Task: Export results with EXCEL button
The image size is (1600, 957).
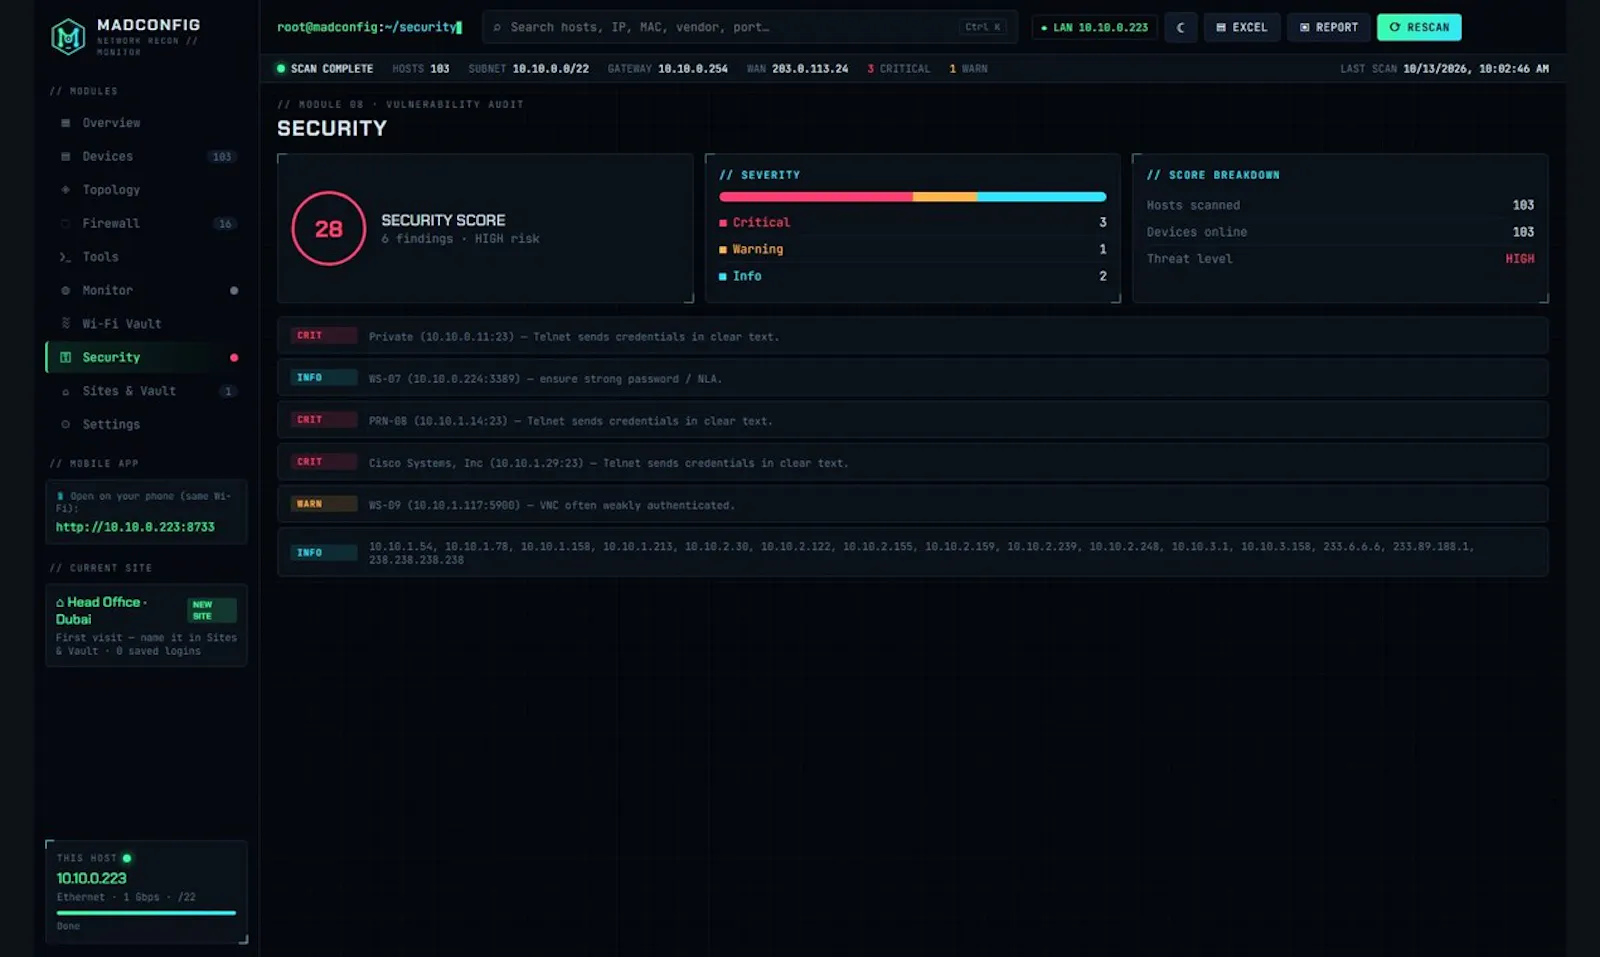Action: [1241, 28]
